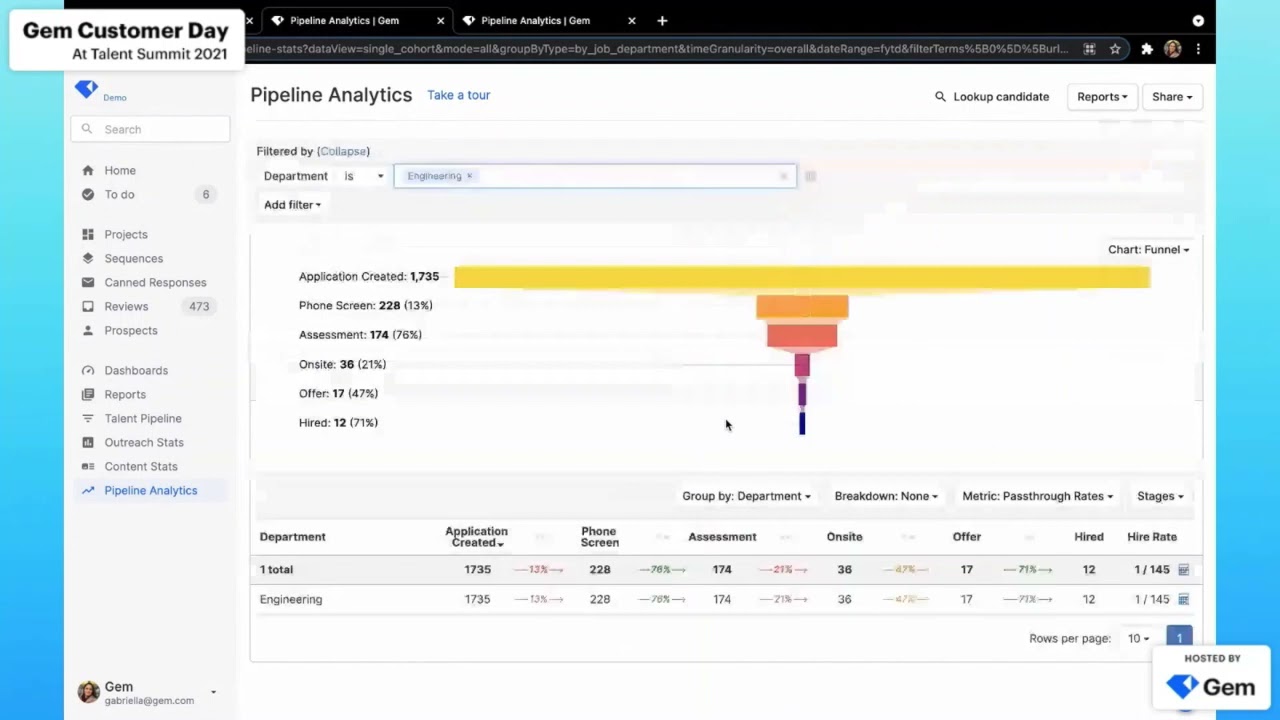The width and height of the screenshot is (1280, 720).
Task: Click the magnifier icon beside Lookup candidate
Action: tap(940, 97)
